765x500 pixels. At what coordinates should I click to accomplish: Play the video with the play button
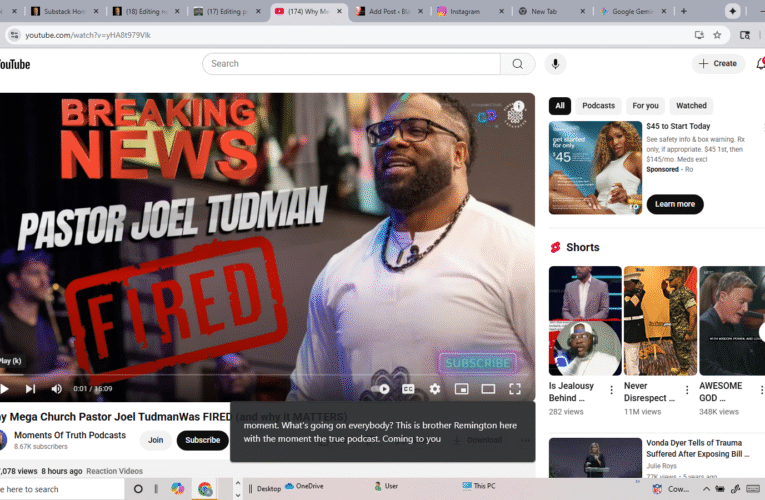point(4,389)
